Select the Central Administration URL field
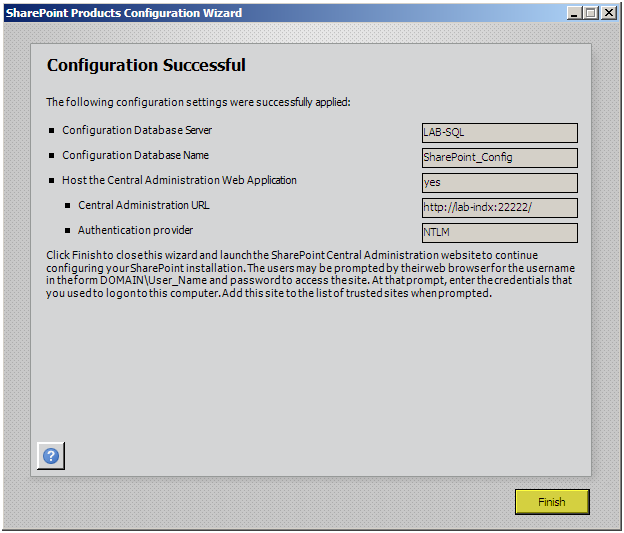 pos(499,208)
